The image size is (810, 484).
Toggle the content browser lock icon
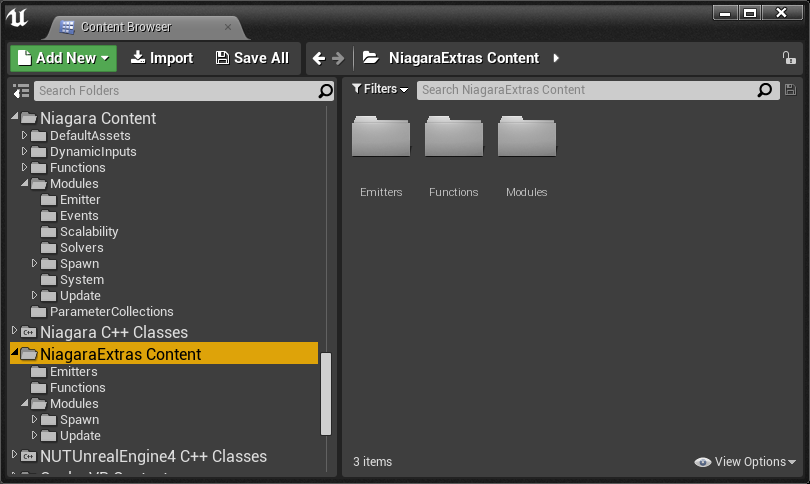point(789,58)
